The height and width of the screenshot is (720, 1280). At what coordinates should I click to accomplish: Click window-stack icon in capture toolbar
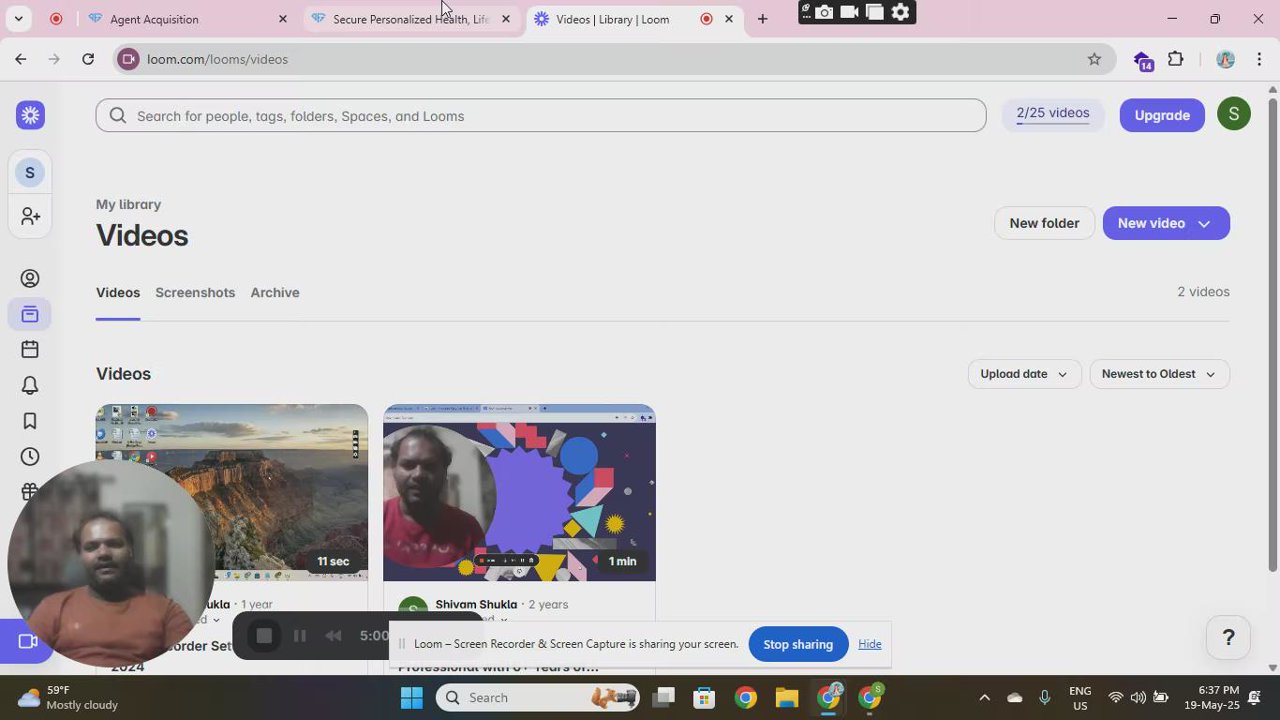click(x=875, y=12)
